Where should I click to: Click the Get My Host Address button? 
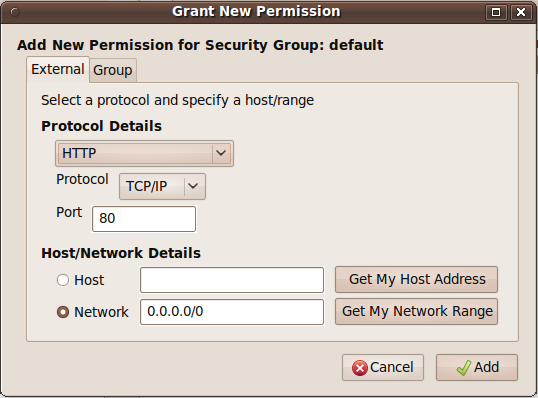tap(416, 279)
